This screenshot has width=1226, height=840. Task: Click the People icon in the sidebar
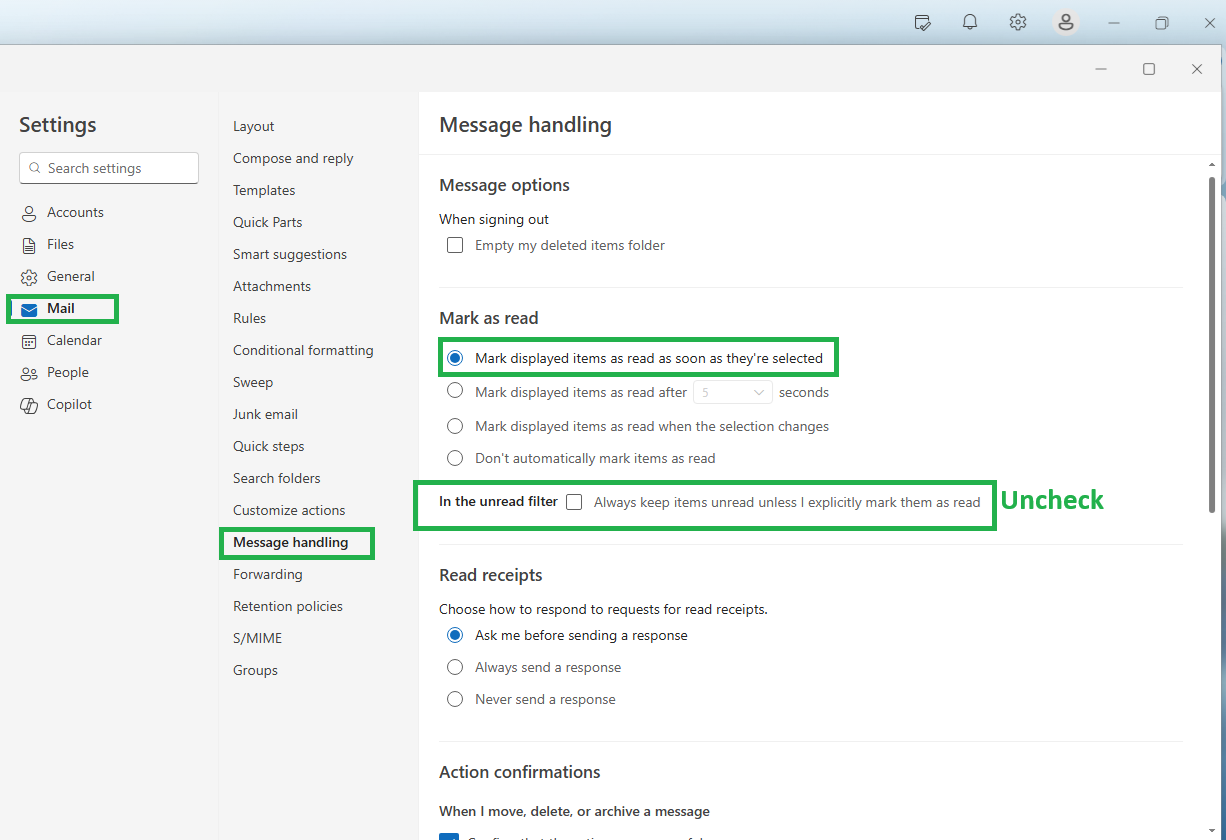[29, 373]
